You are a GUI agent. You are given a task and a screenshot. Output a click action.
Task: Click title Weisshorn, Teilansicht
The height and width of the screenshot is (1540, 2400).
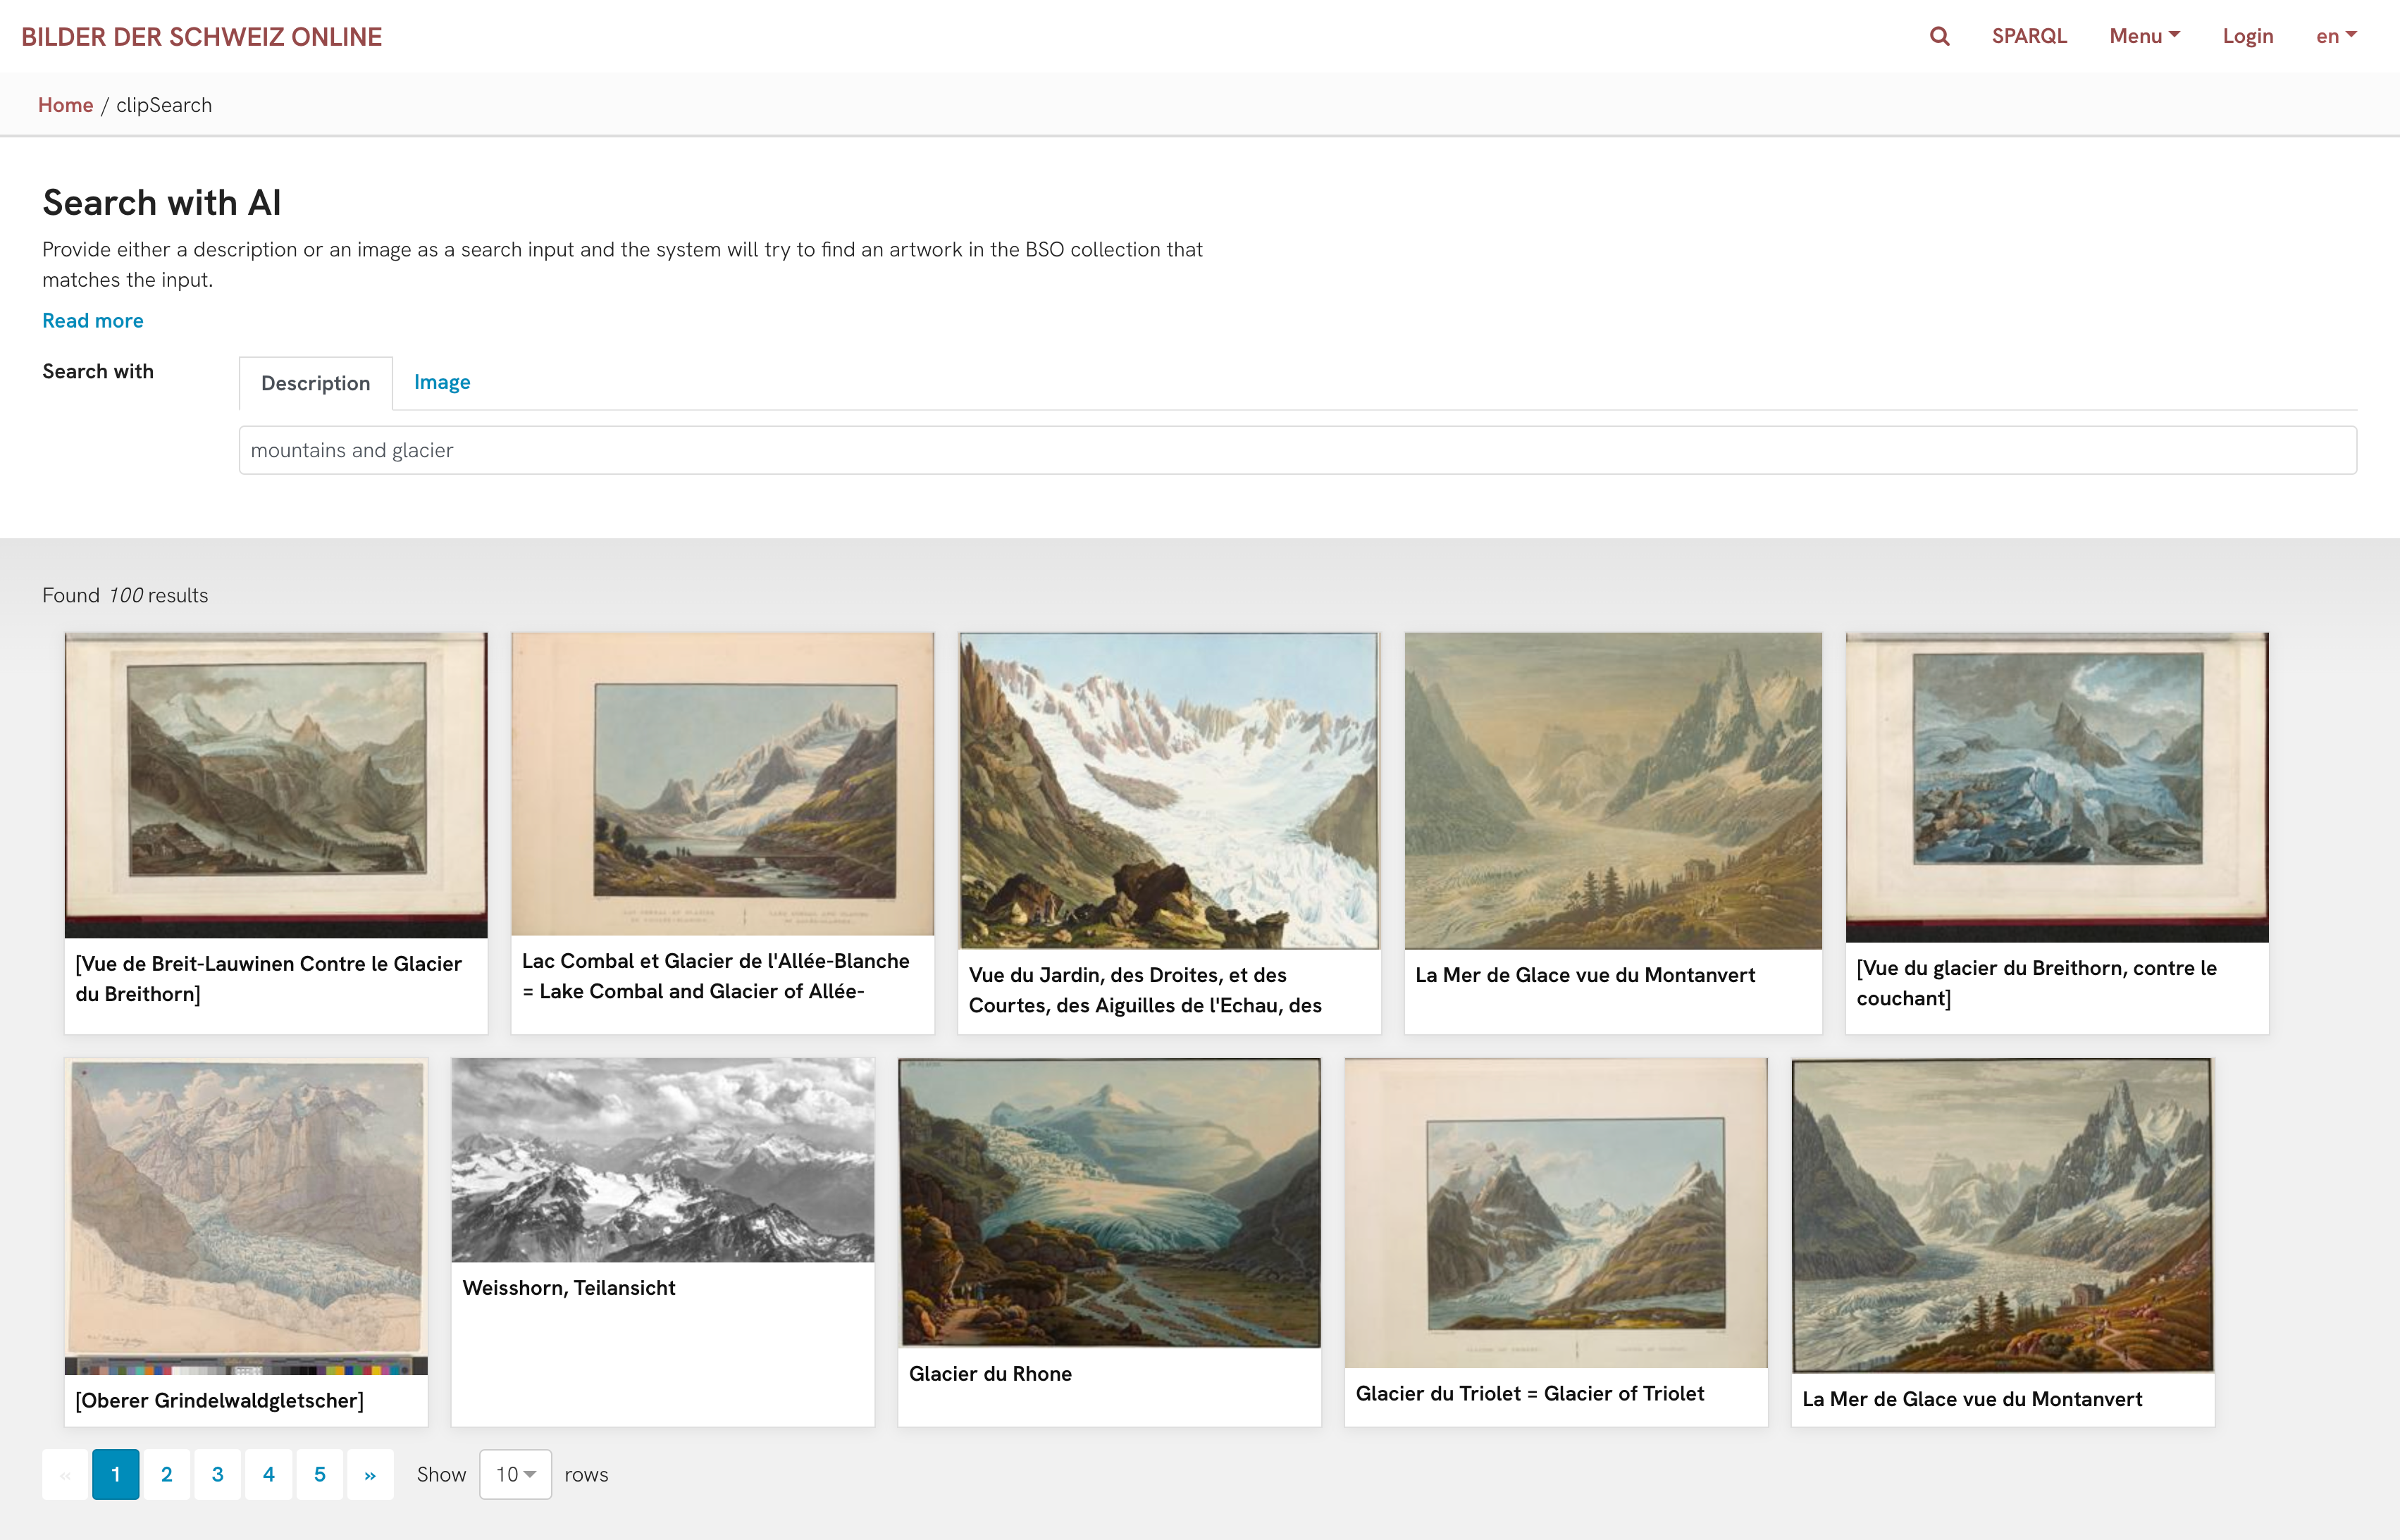point(569,1288)
